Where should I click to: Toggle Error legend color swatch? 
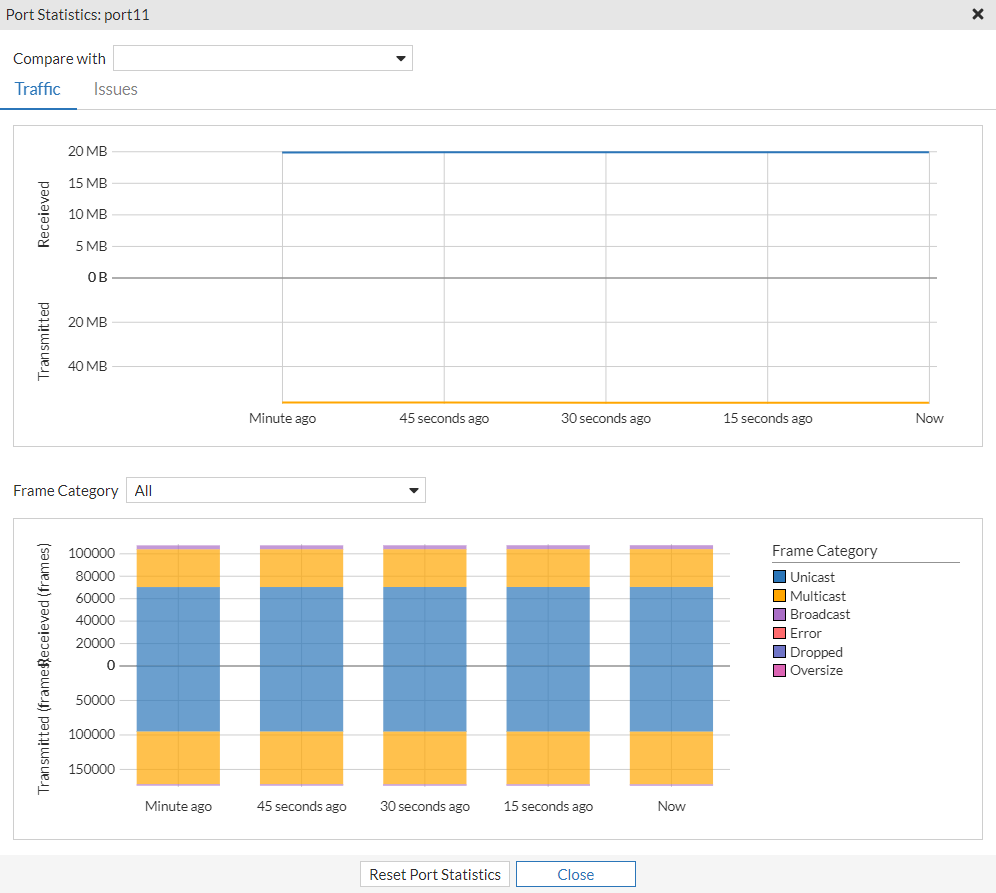pos(780,633)
